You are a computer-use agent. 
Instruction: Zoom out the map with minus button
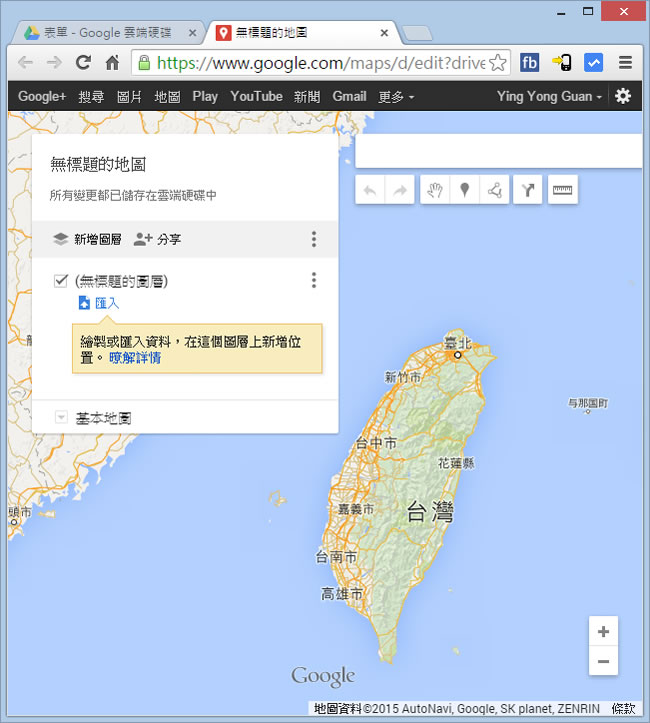tap(603, 661)
